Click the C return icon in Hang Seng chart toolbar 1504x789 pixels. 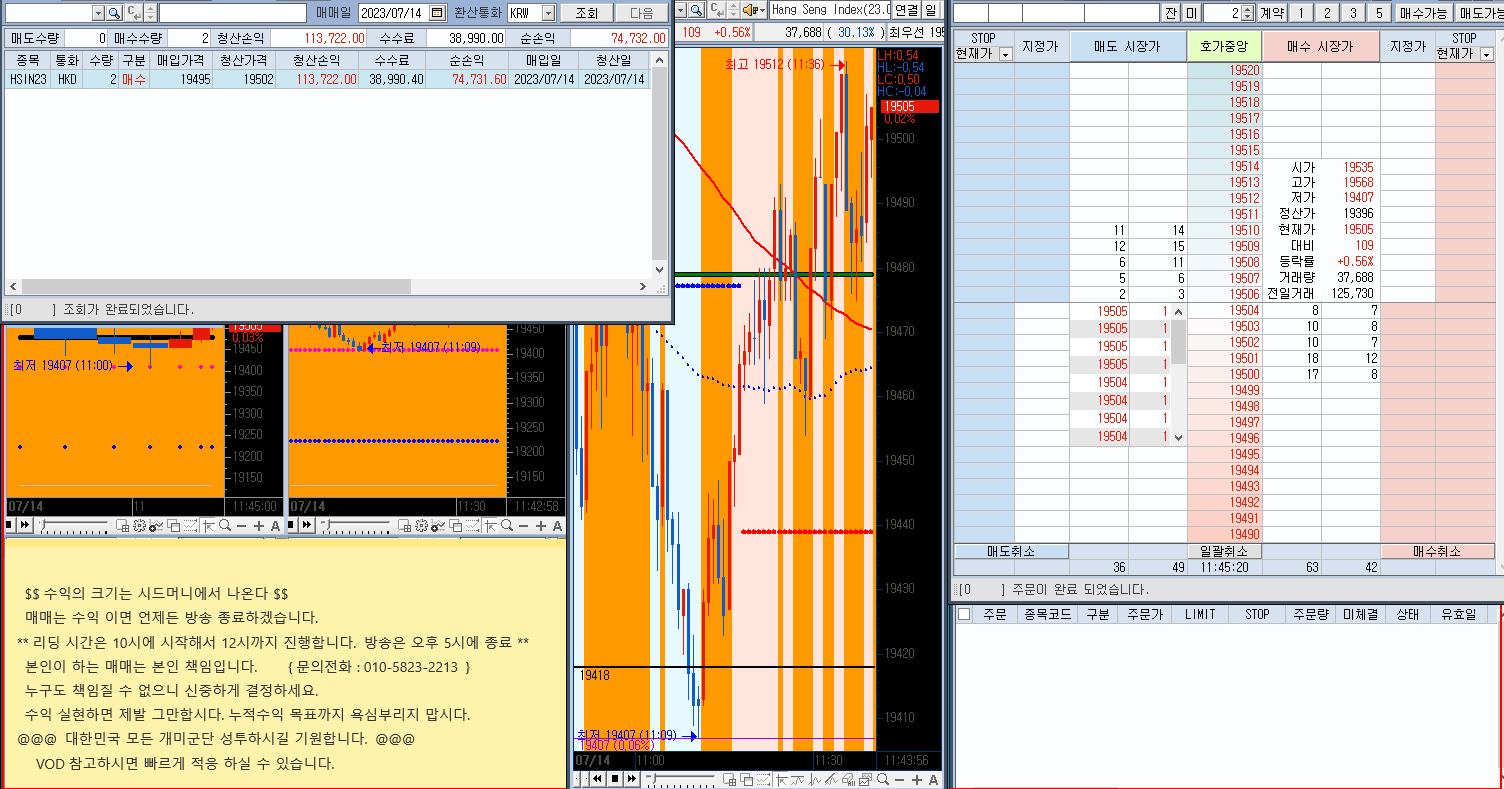717,11
